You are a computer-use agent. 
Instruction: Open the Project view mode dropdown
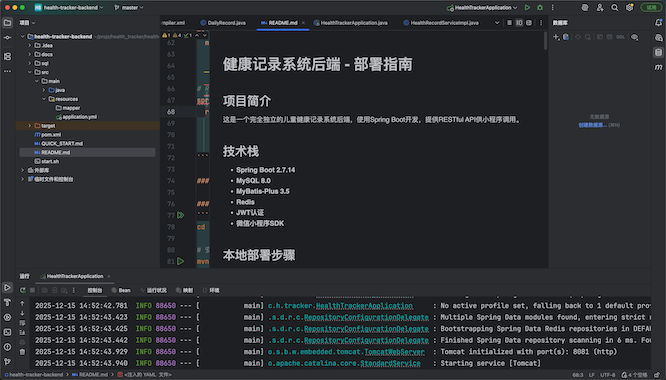(27, 23)
